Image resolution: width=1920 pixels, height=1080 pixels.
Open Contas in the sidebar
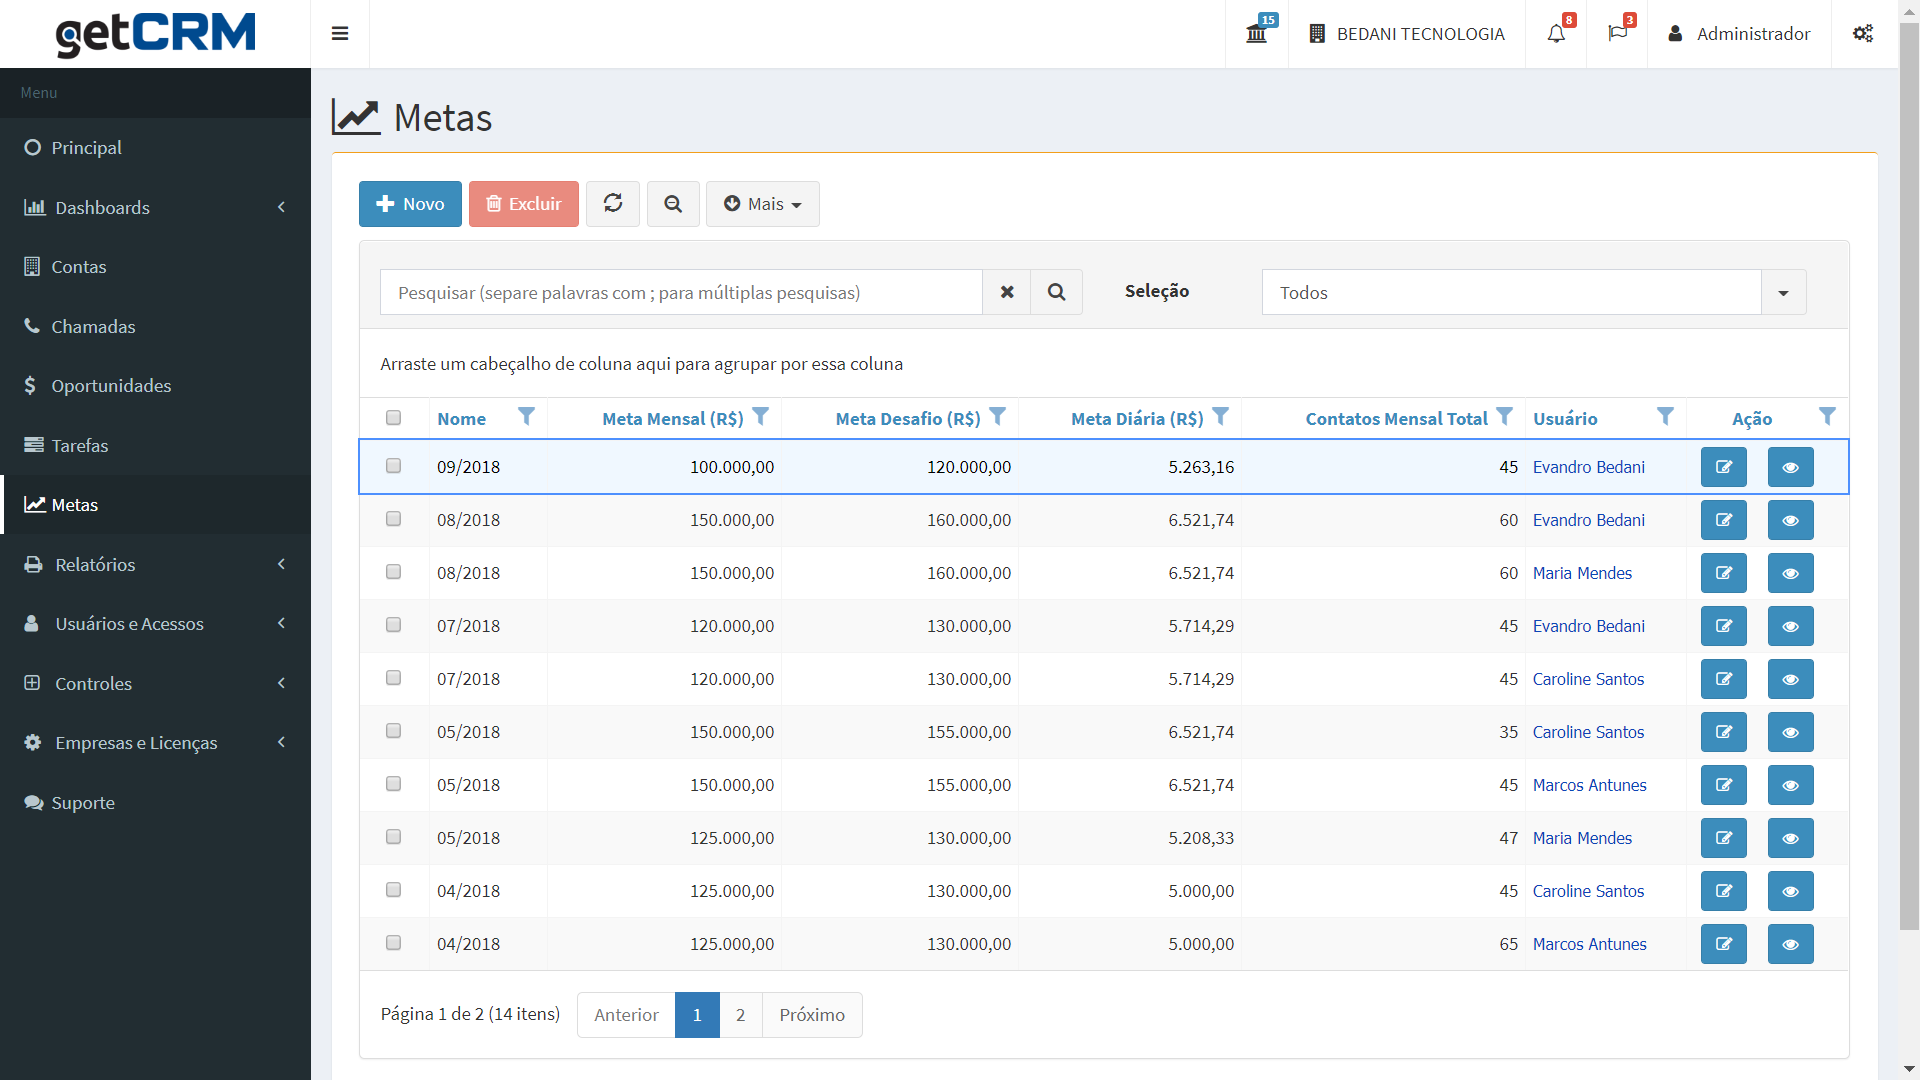point(155,267)
